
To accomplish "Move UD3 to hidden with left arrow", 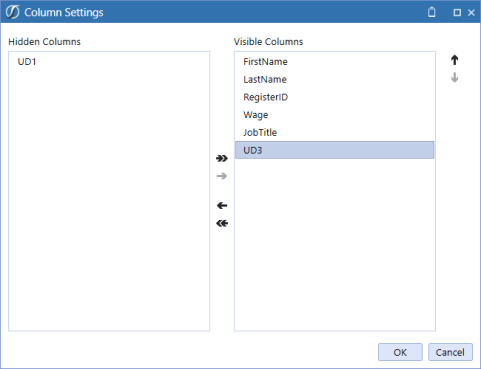I will (x=222, y=205).
